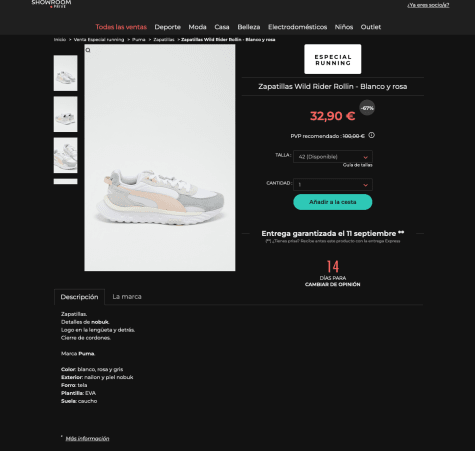Expand the Talla size dropdown
475x451 pixels.
333,157
